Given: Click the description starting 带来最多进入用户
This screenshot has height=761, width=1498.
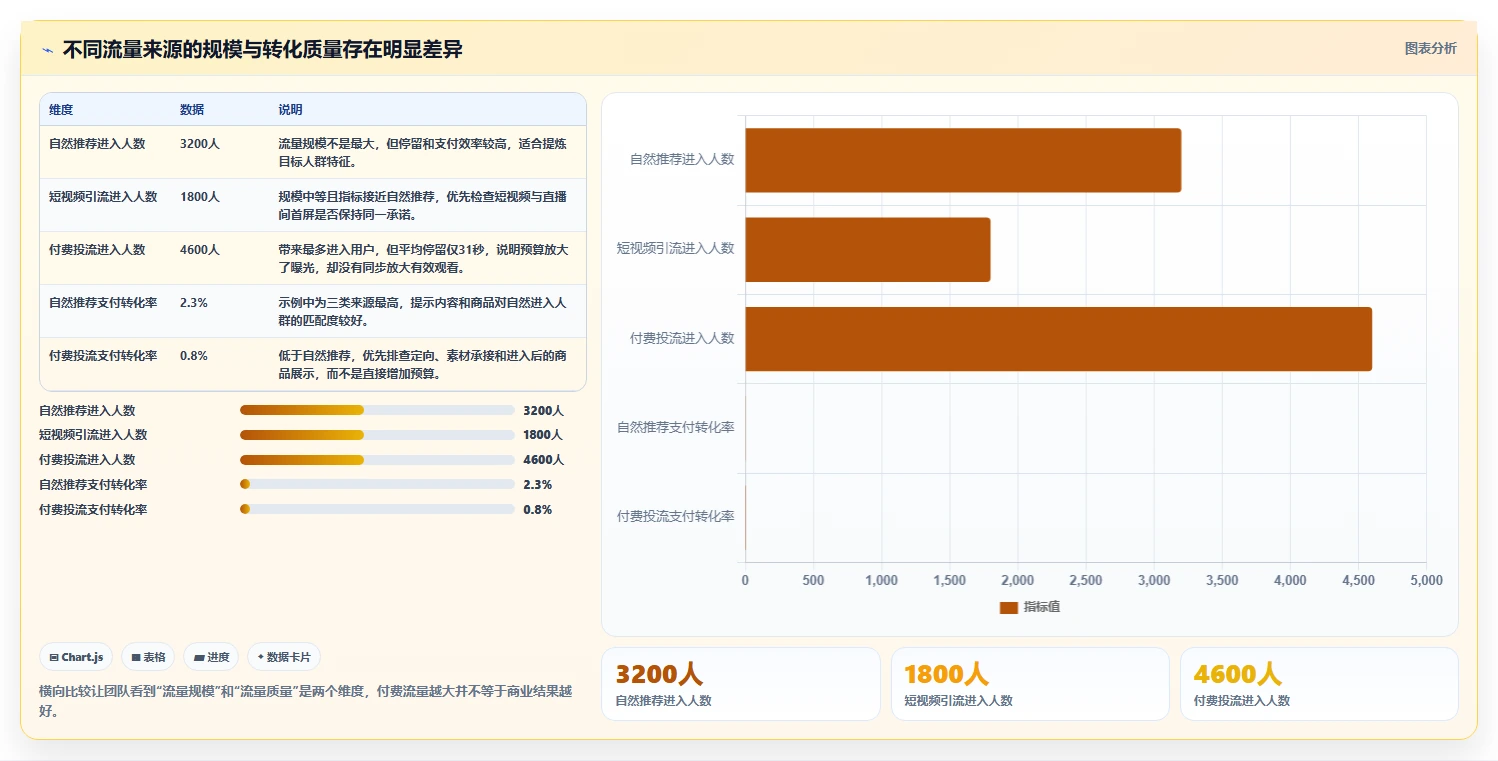Looking at the screenshot, I should (x=423, y=258).
